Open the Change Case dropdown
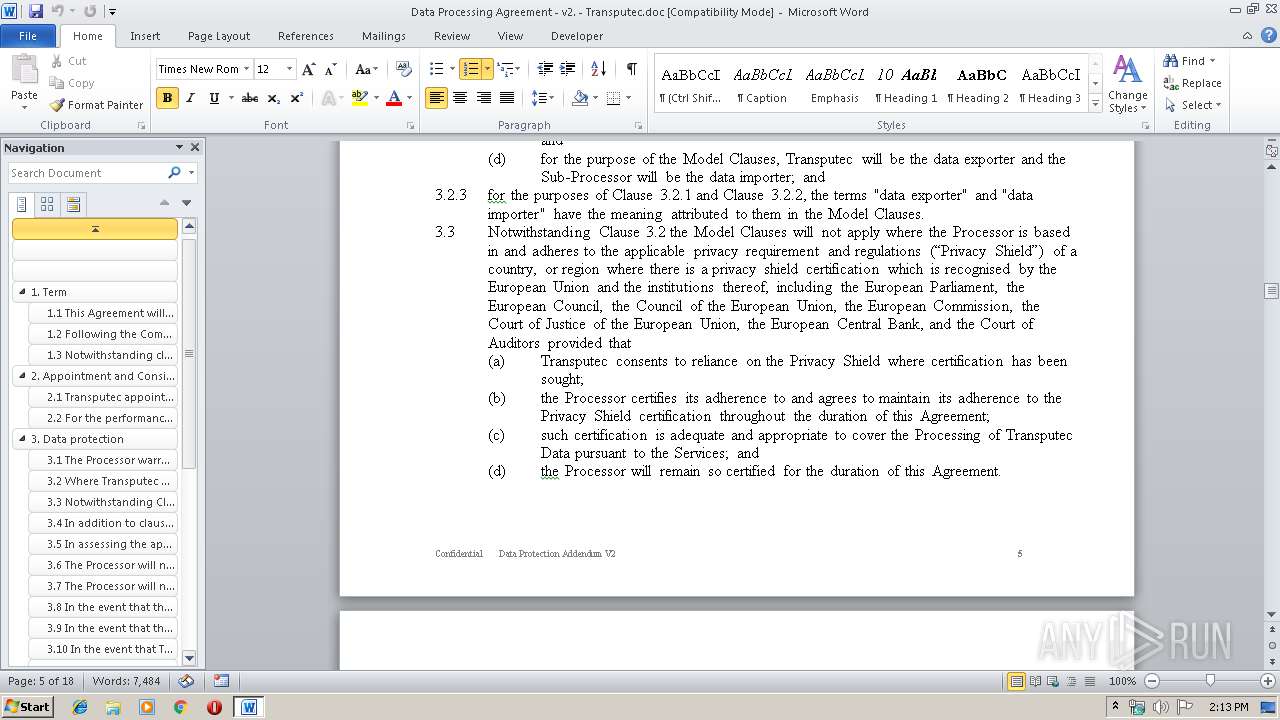The height and width of the screenshot is (720, 1280). coord(366,69)
